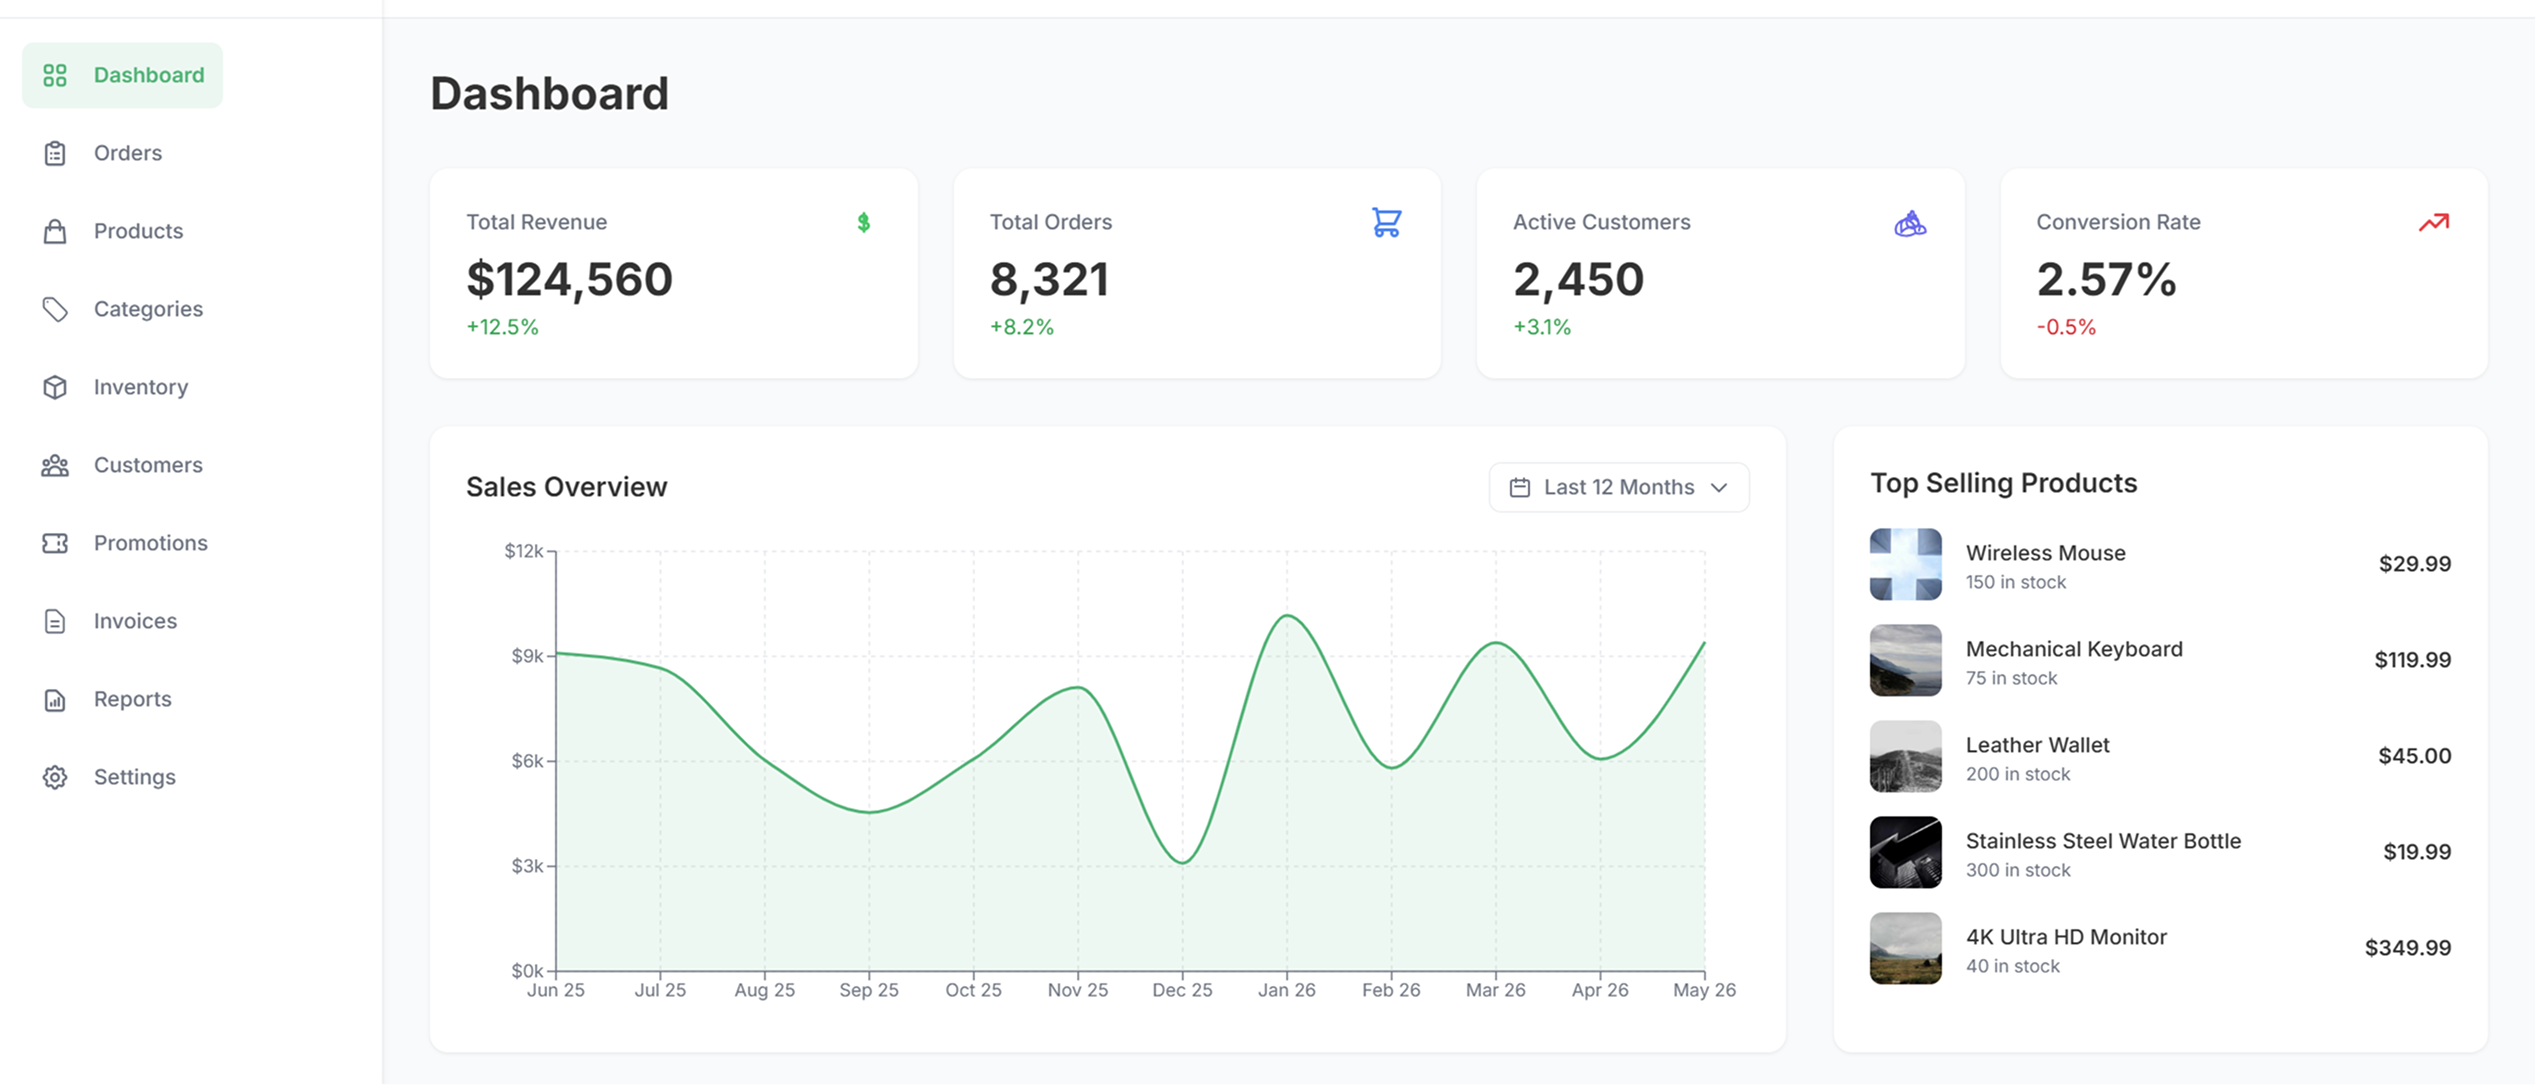The width and height of the screenshot is (2535, 1085).
Task: Click the Jan 26 label on chart axis
Action: click(x=1287, y=990)
